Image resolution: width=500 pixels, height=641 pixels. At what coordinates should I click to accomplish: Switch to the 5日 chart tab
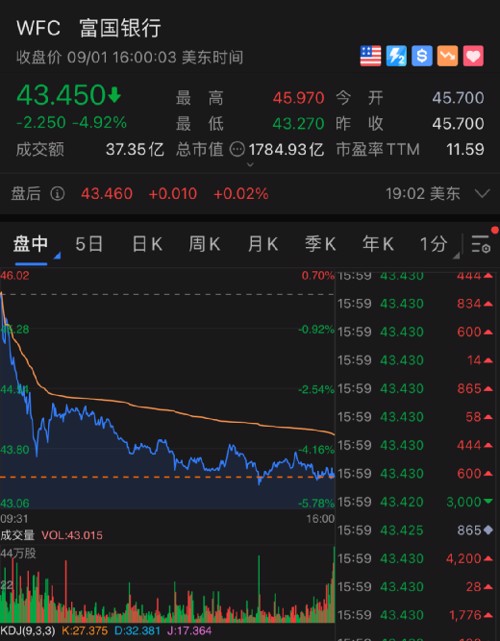click(x=89, y=244)
